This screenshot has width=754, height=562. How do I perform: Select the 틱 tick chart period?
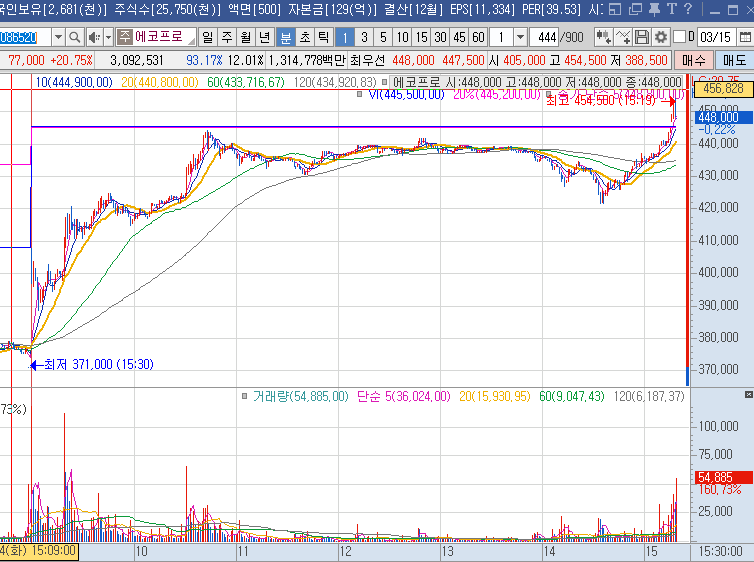pyautogui.click(x=324, y=37)
